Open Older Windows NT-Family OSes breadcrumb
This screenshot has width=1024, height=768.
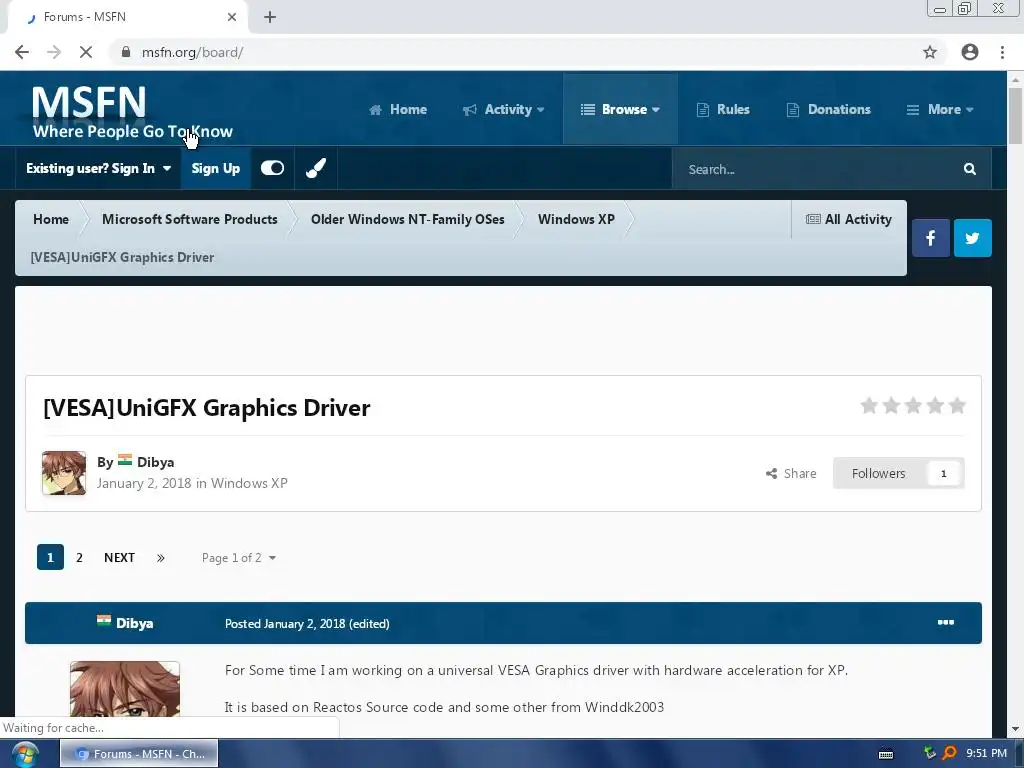pos(408,219)
